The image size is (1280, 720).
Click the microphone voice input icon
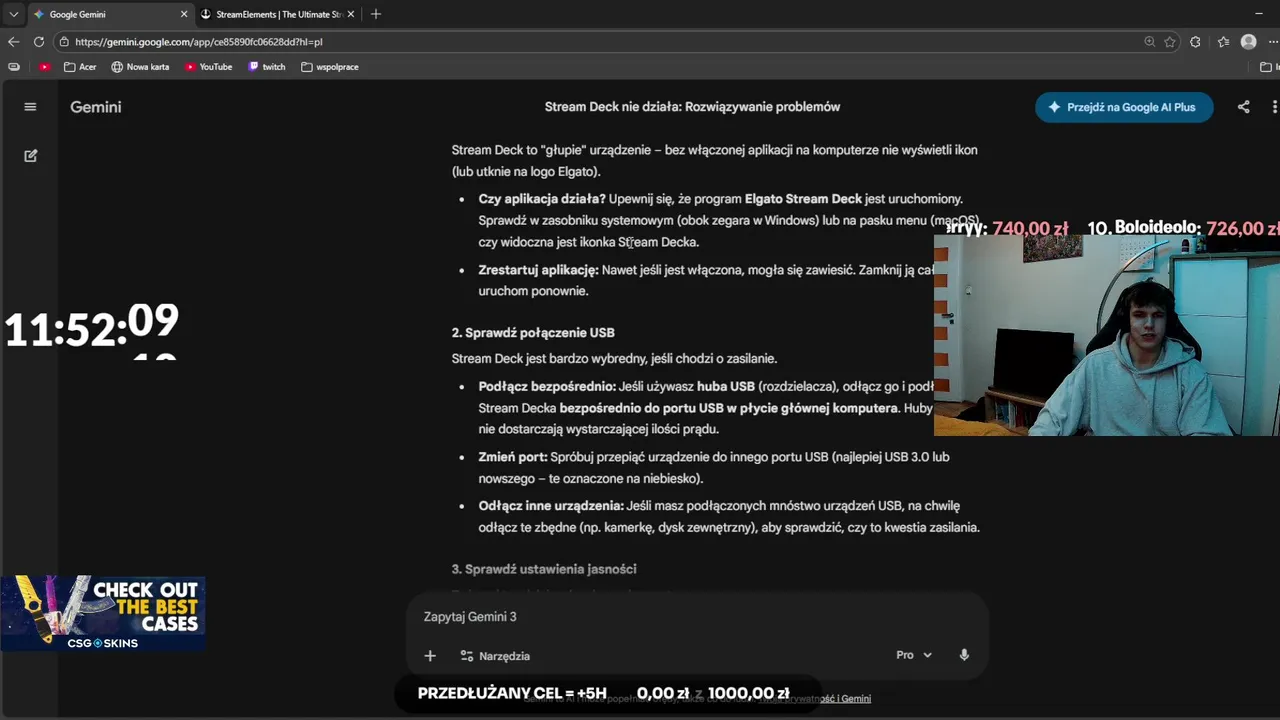[x=964, y=655]
